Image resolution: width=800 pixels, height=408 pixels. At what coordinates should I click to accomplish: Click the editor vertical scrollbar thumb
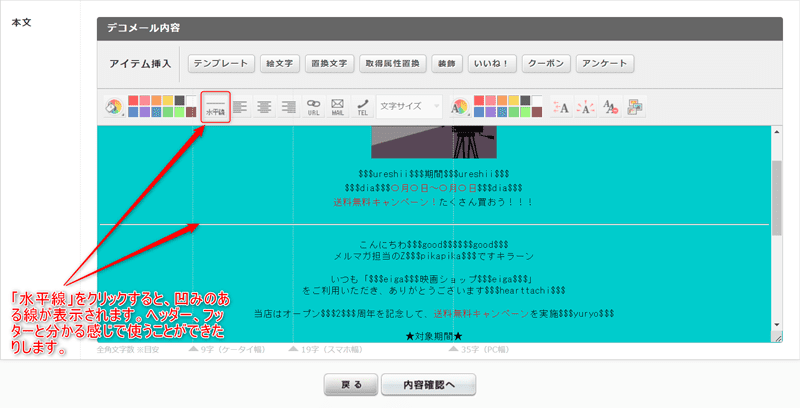(777, 198)
